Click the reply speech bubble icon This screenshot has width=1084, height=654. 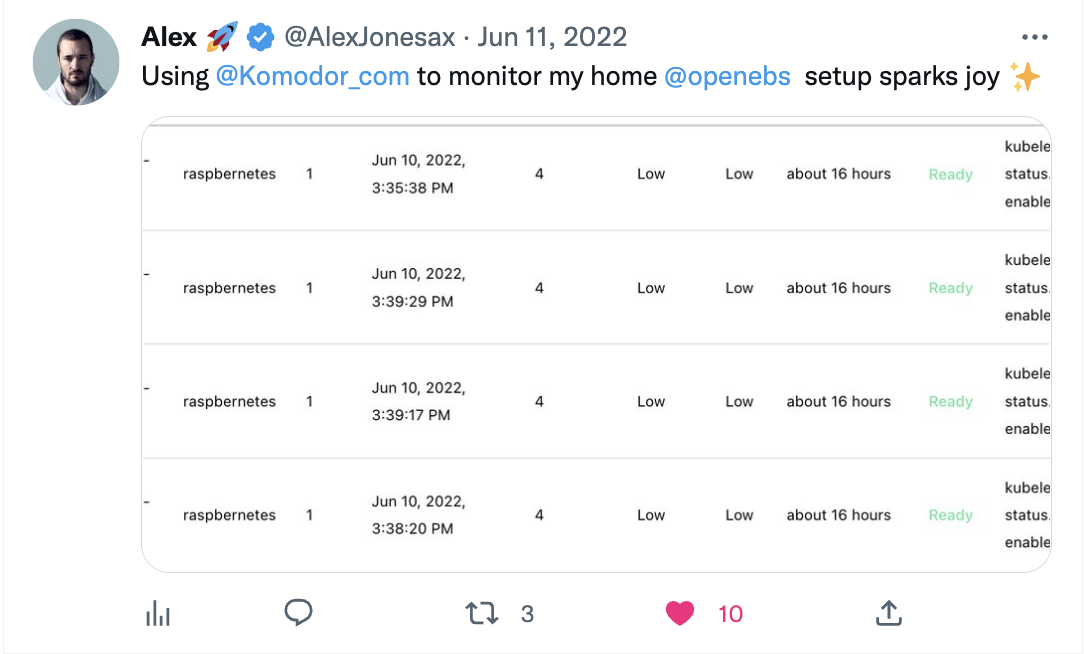coord(298,613)
